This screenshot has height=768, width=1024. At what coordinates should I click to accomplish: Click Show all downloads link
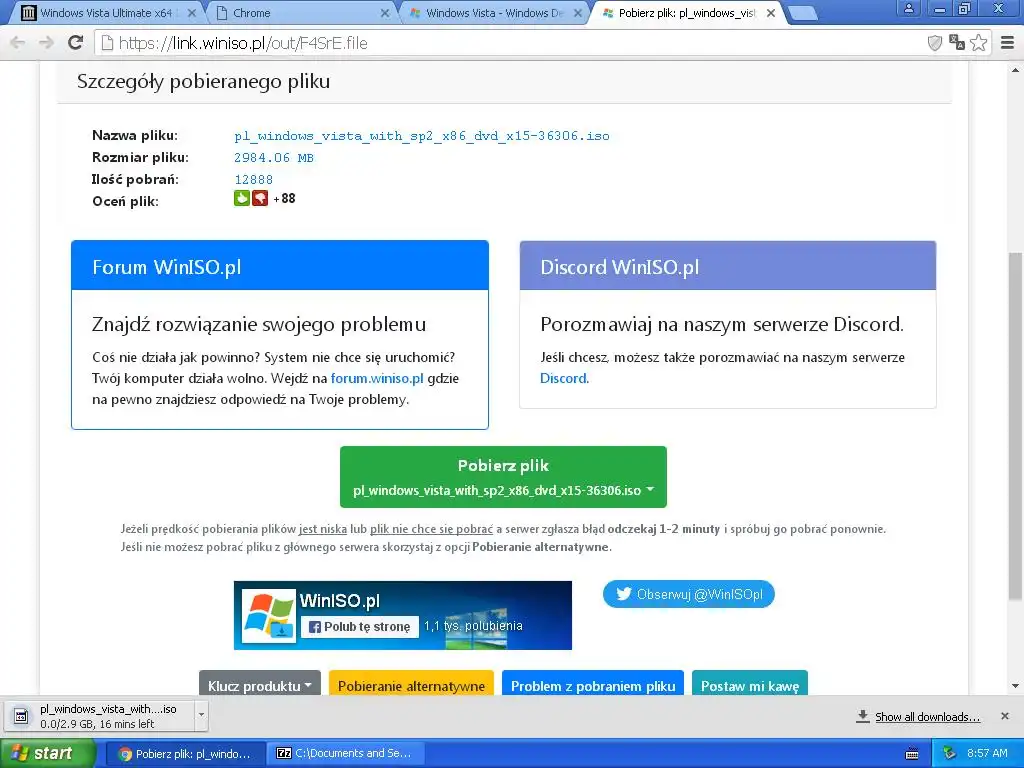click(x=927, y=717)
